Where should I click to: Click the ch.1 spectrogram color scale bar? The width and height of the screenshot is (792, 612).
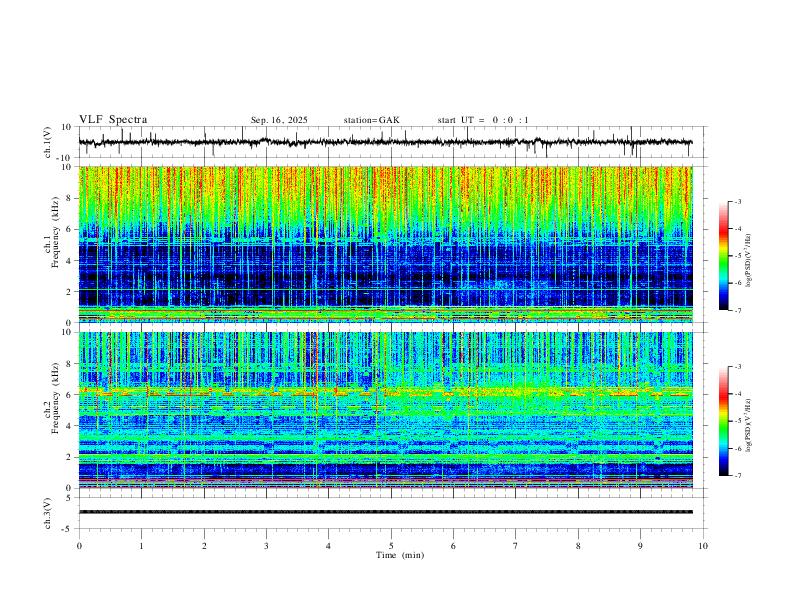[723, 256]
